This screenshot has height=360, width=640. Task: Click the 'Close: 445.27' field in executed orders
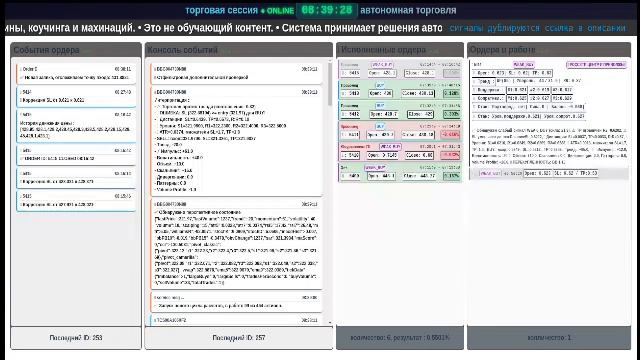(419, 176)
